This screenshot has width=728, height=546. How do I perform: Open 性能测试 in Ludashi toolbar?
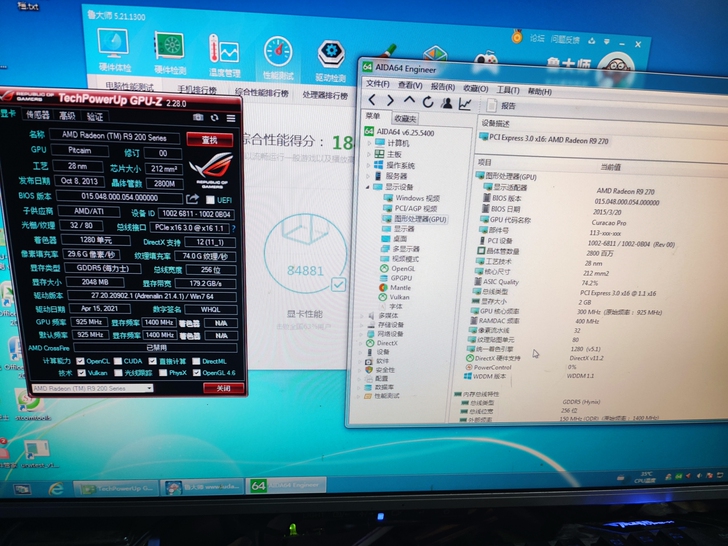(x=278, y=58)
